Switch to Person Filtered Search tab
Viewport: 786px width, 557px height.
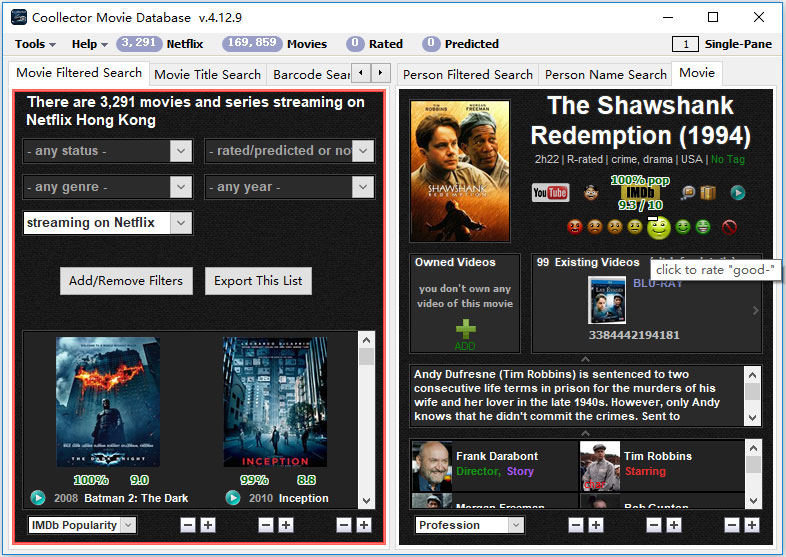(x=468, y=75)
